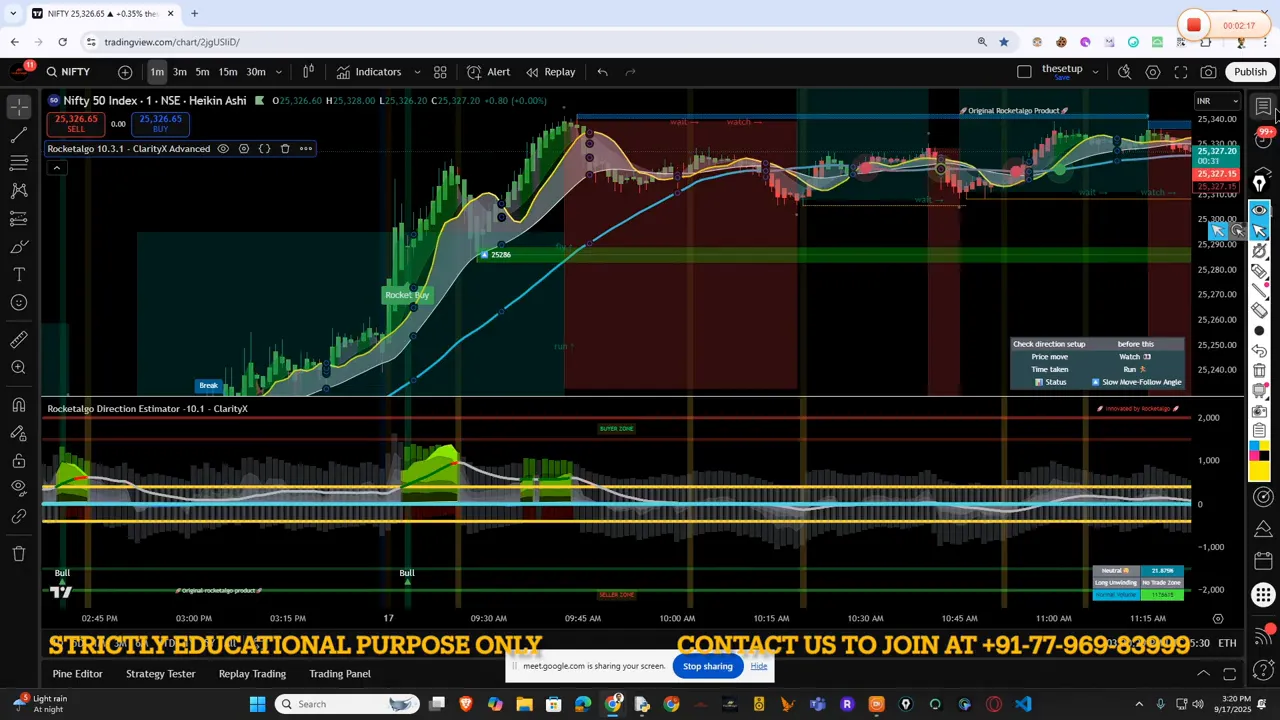Switch to the Strategy Tester tab
Image resolution: width=1280 pixels, height=720 pixels.
(160, 674)
